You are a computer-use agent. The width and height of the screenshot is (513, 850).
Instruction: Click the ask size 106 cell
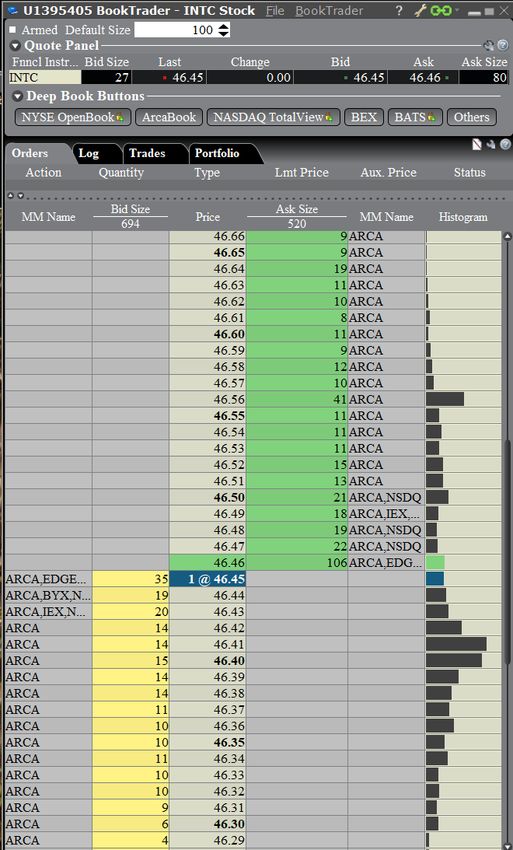(297, 563)
